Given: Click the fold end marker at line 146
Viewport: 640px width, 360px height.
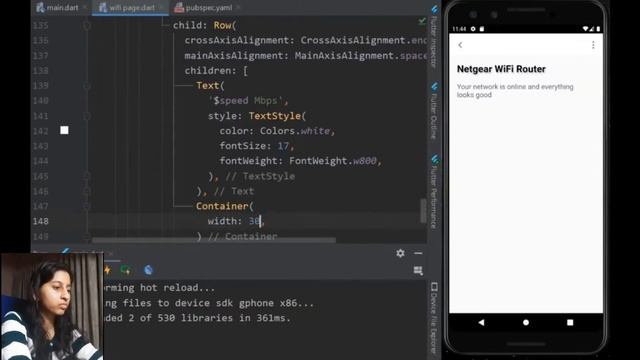Looking at the screenshot, I should point(87,191).
